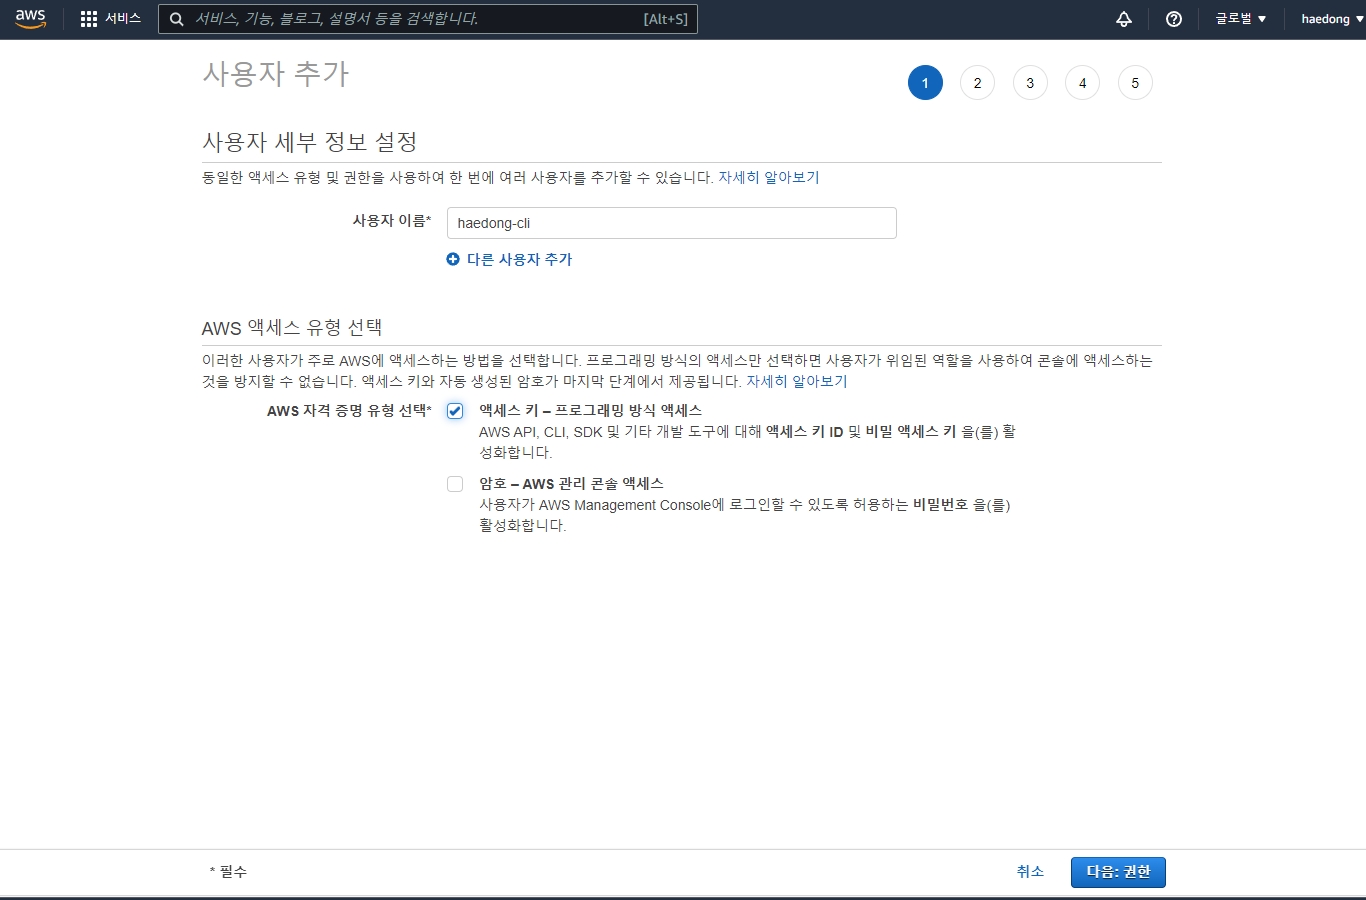Go to wizard step 4

1082,83
